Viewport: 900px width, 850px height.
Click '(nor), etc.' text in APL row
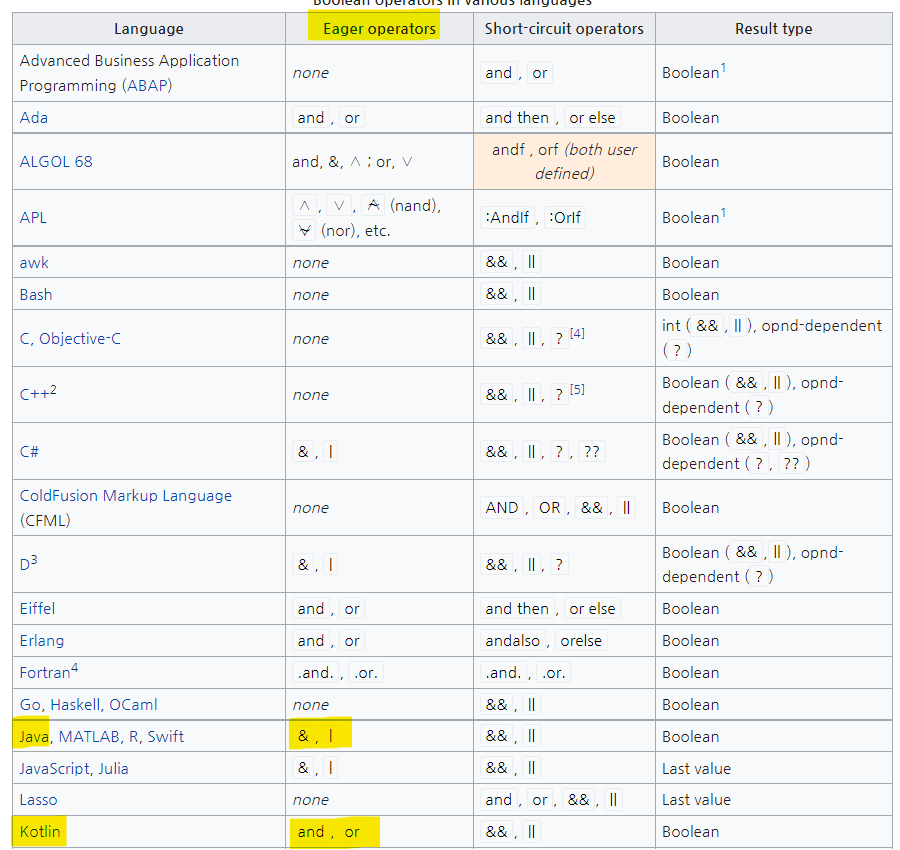point(355,231)
